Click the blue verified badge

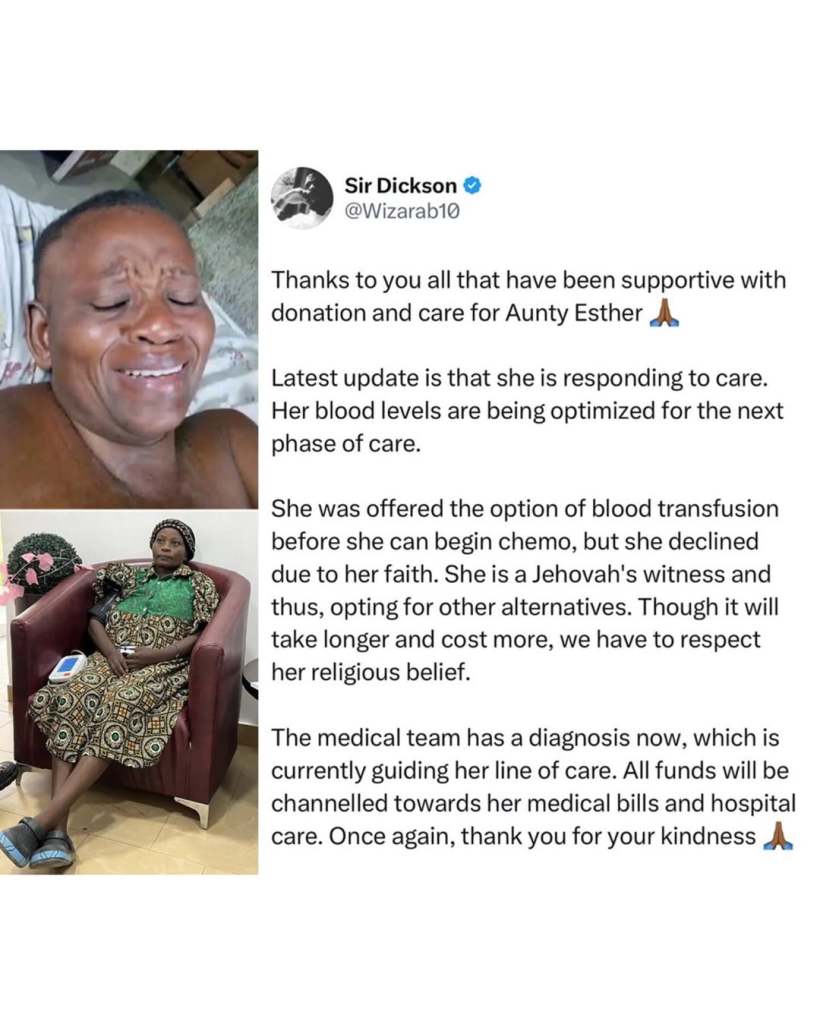(472, 185)
